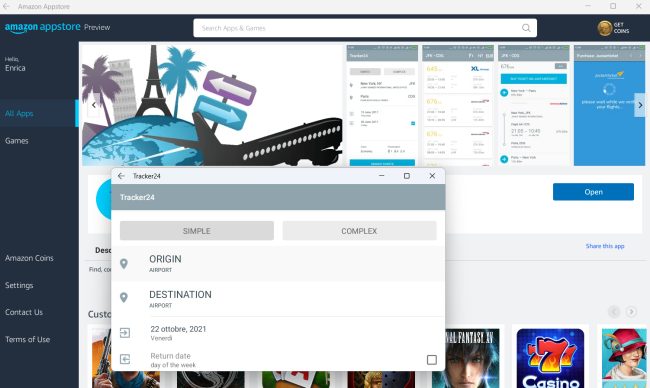This screenshot has width=650, height=388.
Task: Maximize the Amazon Appstore window
Action: click(613, 6)
